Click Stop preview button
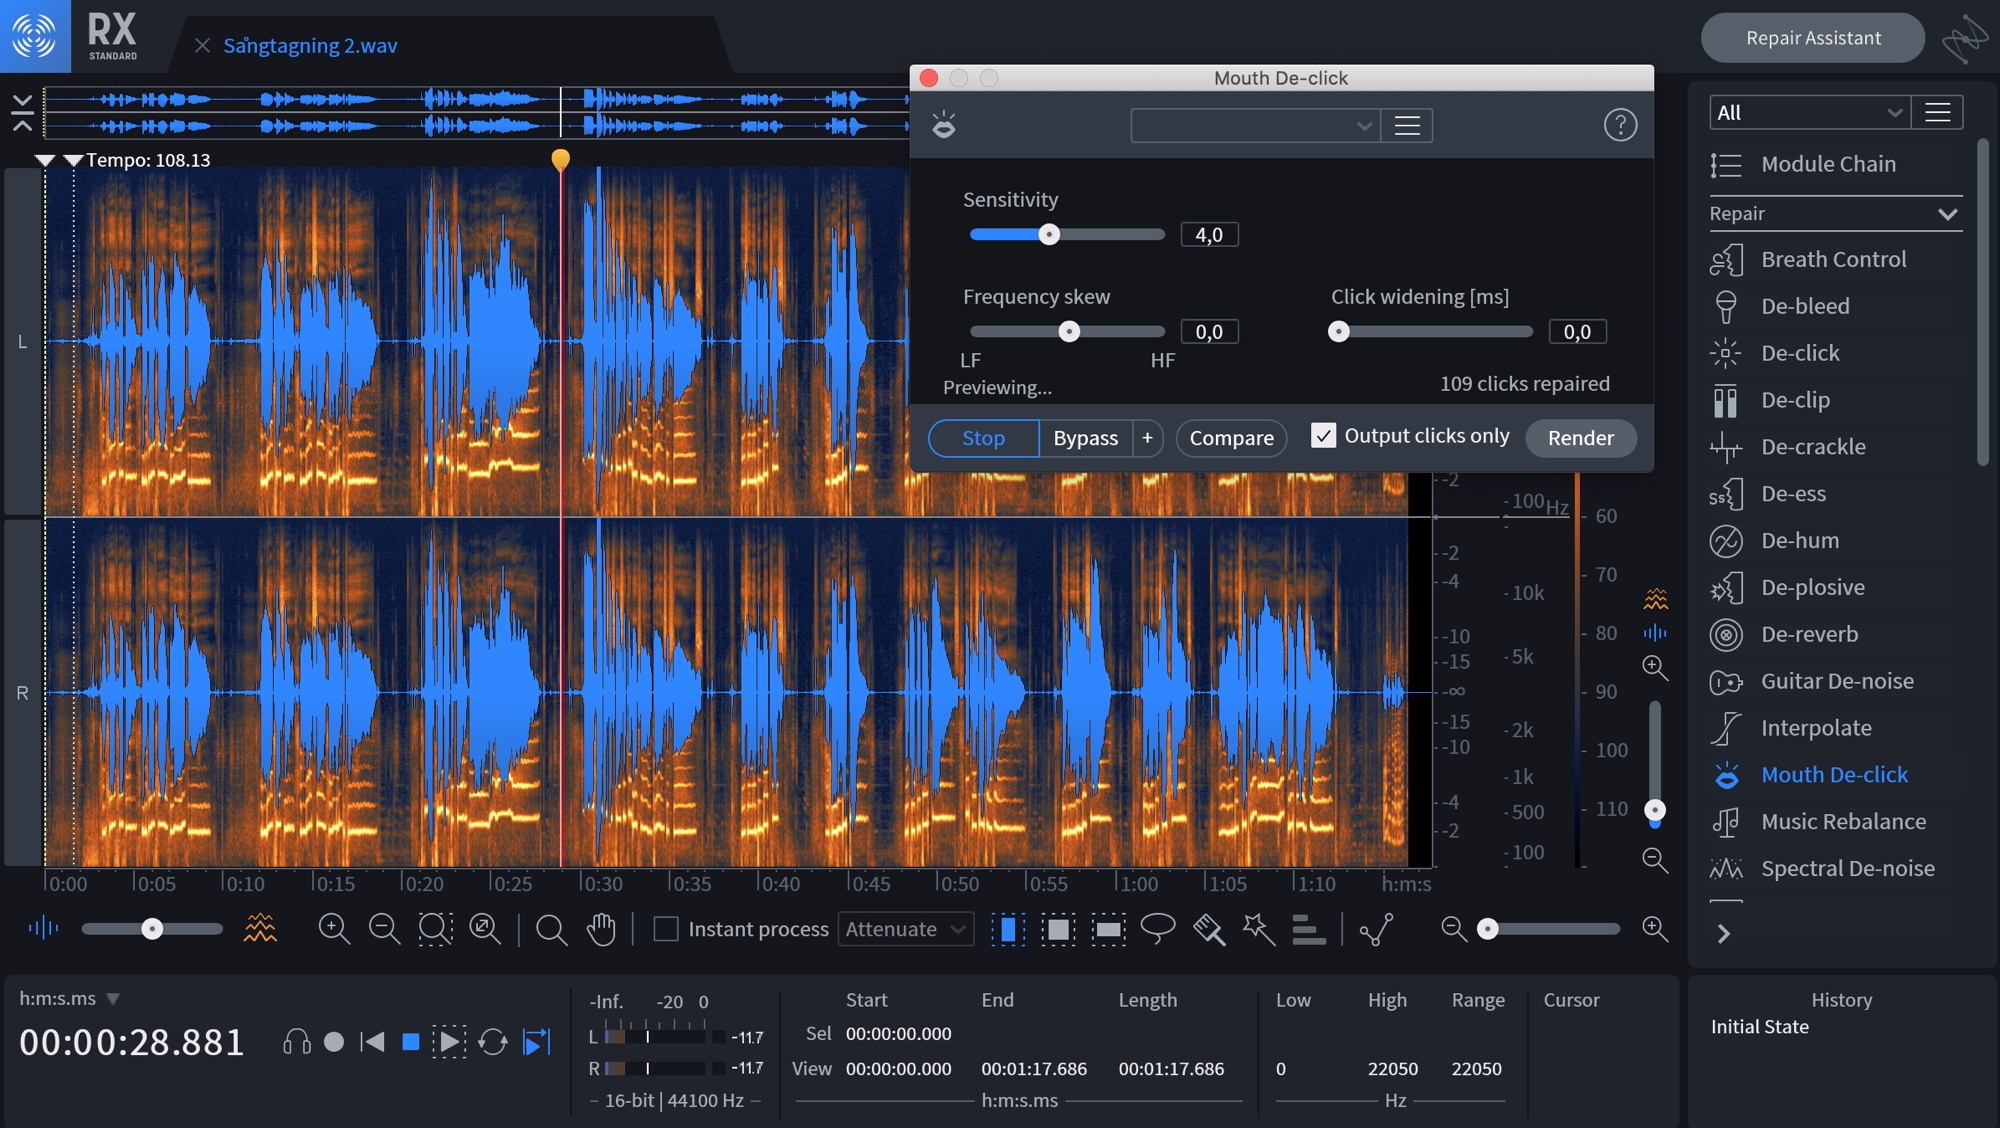The width and height of the screenshot is (2000, 1128). pyautogui.click(x=983, y=438)
